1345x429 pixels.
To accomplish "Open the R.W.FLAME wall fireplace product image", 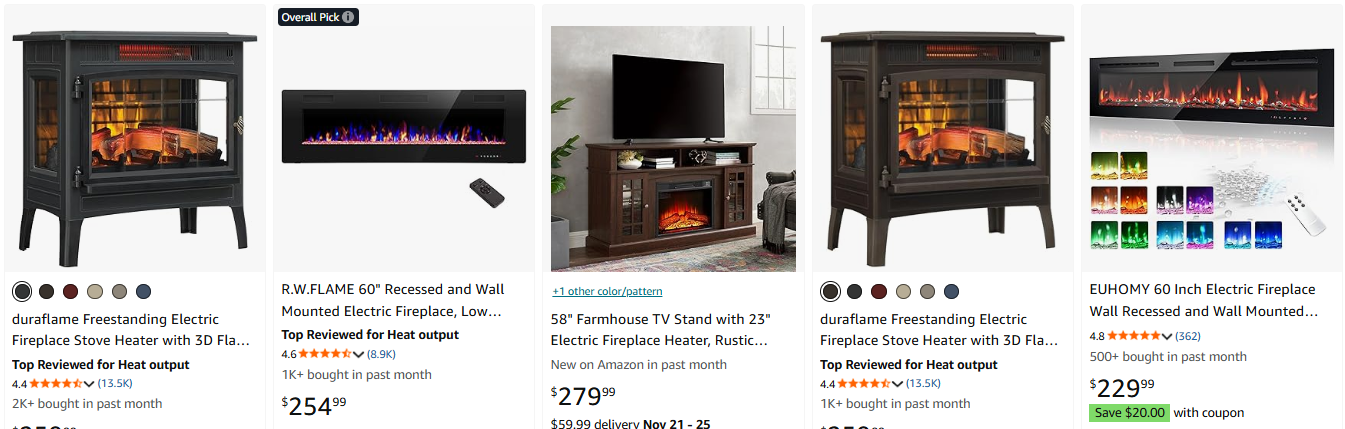I will (404, 140).
